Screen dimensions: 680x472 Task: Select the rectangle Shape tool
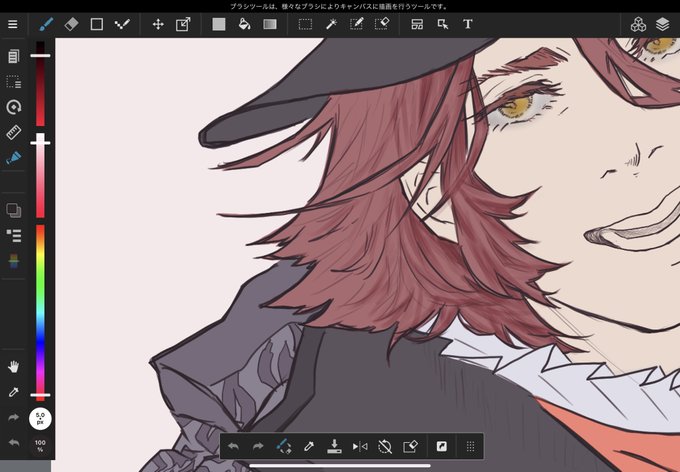pyautogui.click(x=97, y=24)
